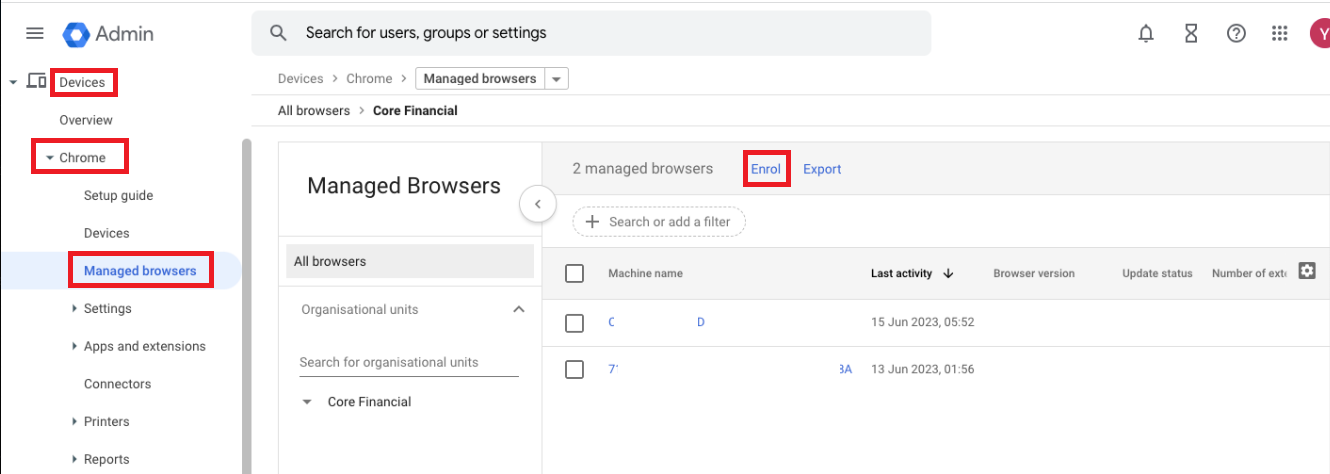Expand the Settings submenu arrow
1330x474 pixels.
click(x=74, y=309)
